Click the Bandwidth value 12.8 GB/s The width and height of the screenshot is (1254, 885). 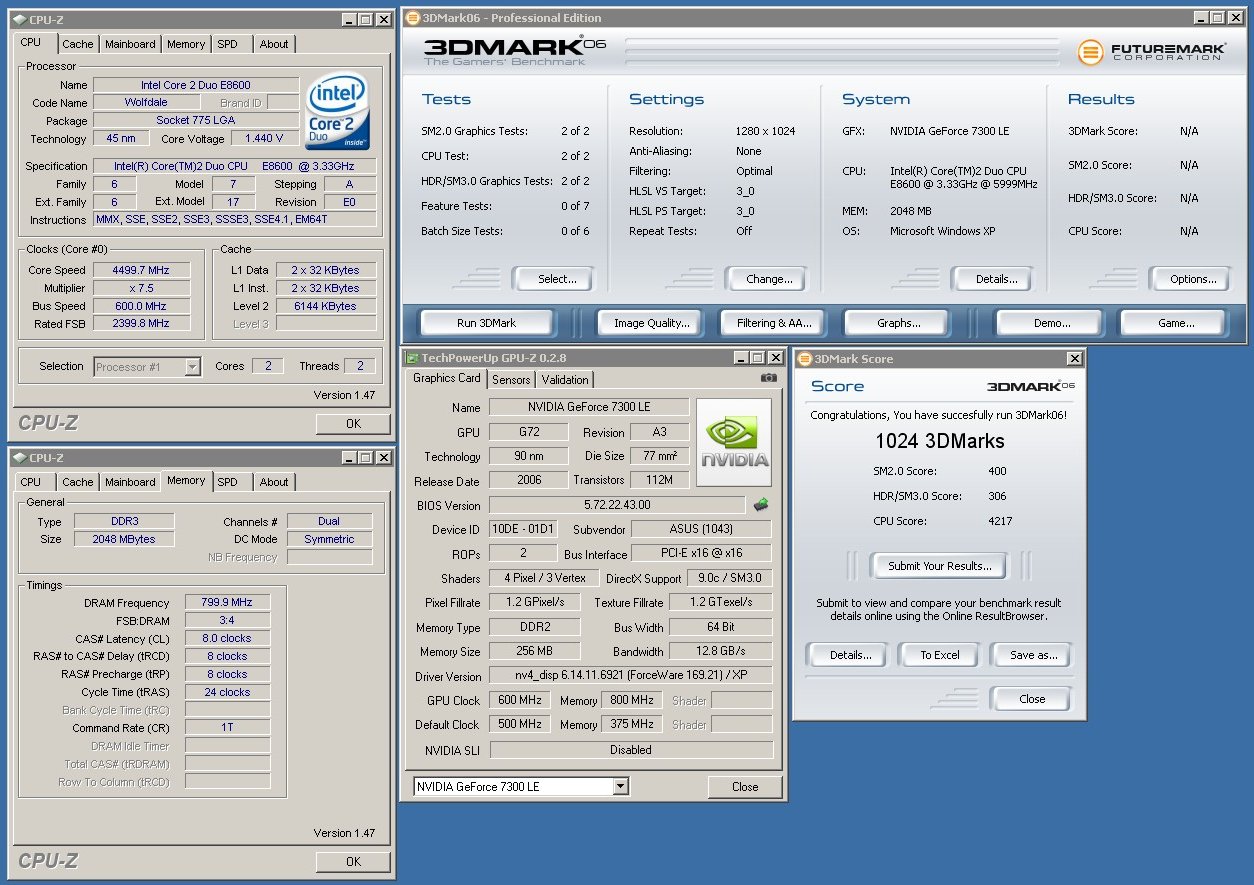point(721,652)
